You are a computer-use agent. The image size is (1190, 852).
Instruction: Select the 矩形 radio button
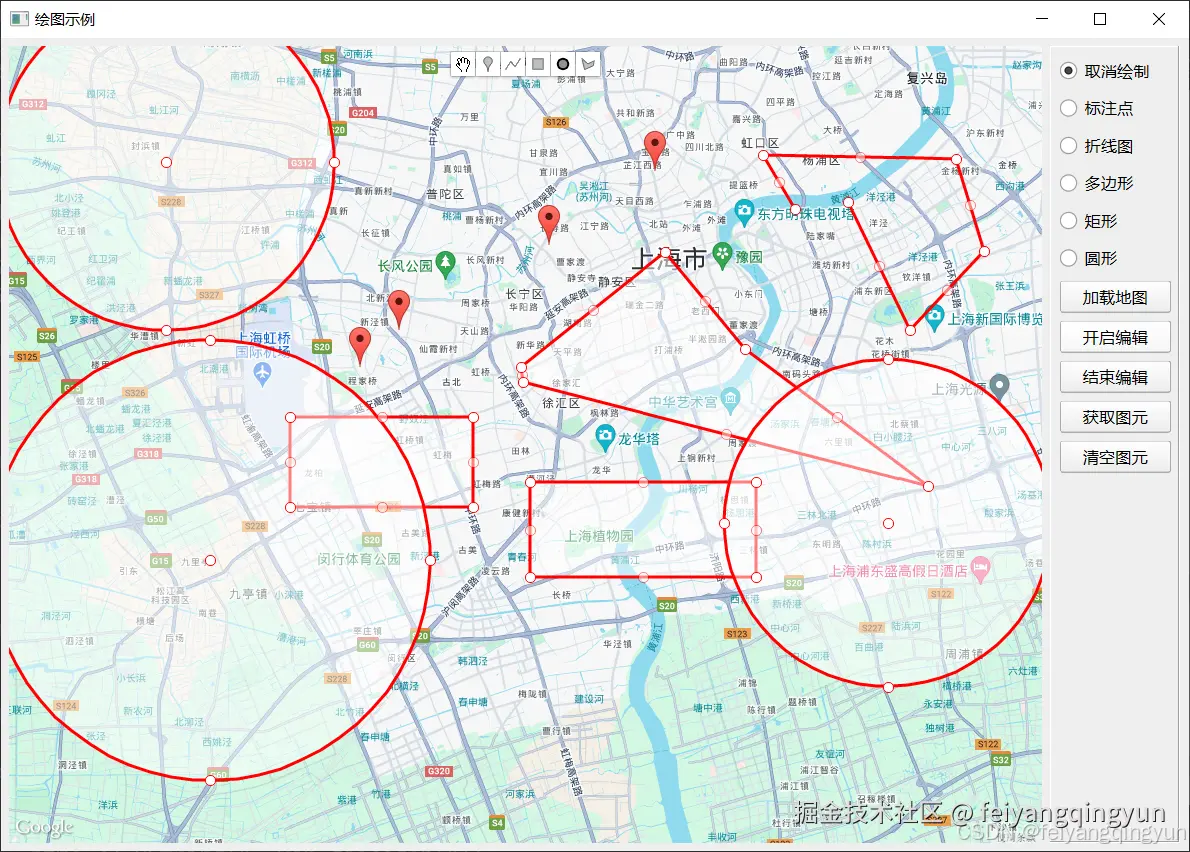click(x=1069, y=221)
